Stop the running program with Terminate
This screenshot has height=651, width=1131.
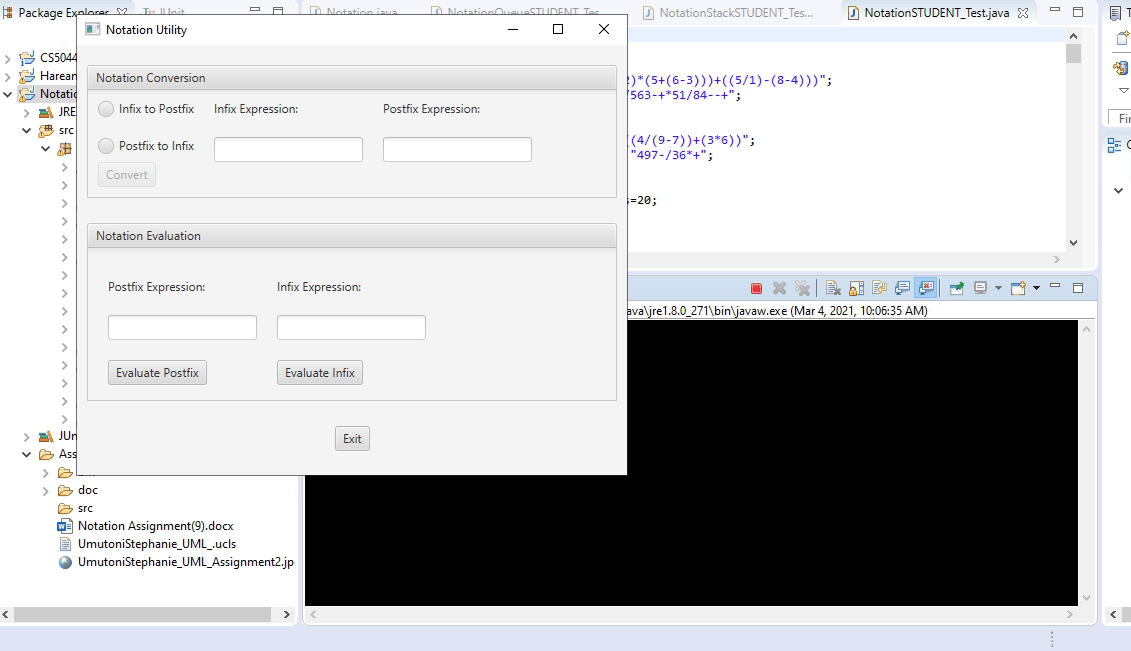click(756, 288)
